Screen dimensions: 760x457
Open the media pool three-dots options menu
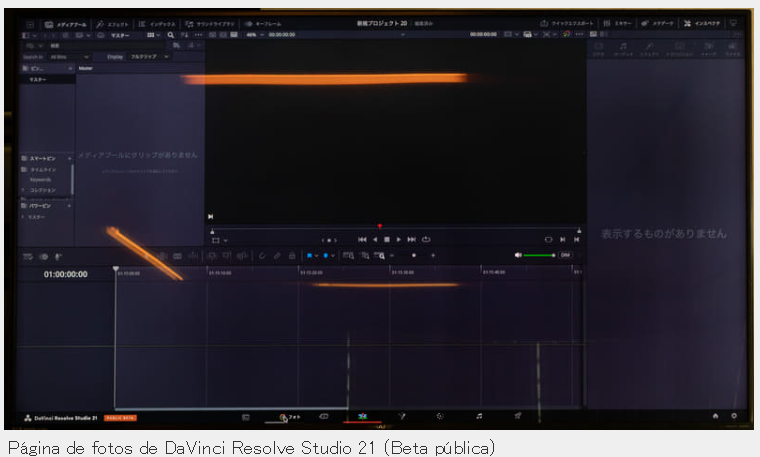click(199, 35)
